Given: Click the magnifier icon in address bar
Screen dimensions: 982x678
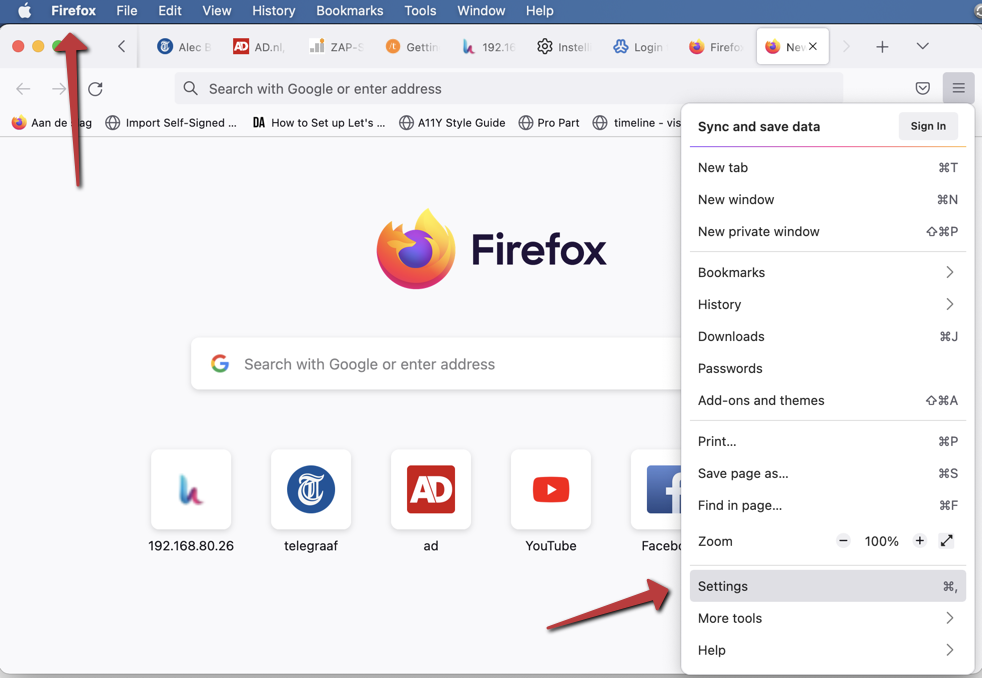Looking at the screenshot, I should [190, 88].
